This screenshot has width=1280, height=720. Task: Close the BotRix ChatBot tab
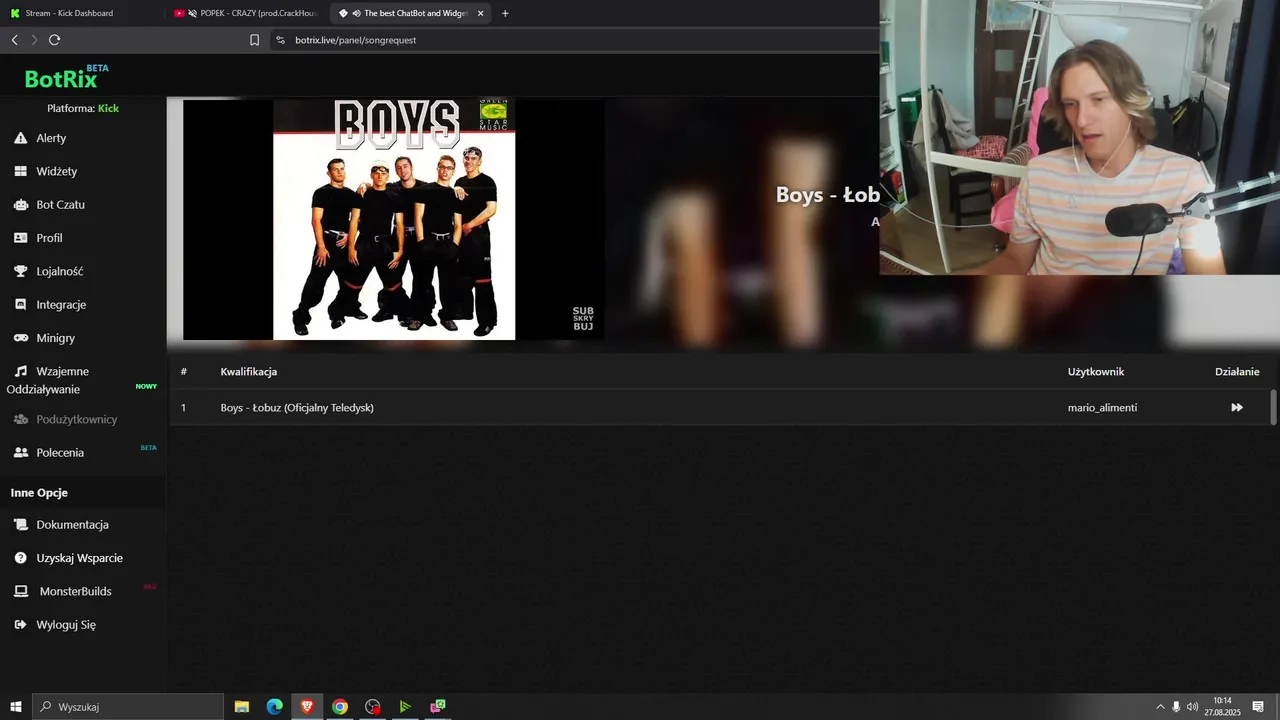point(481,13)
